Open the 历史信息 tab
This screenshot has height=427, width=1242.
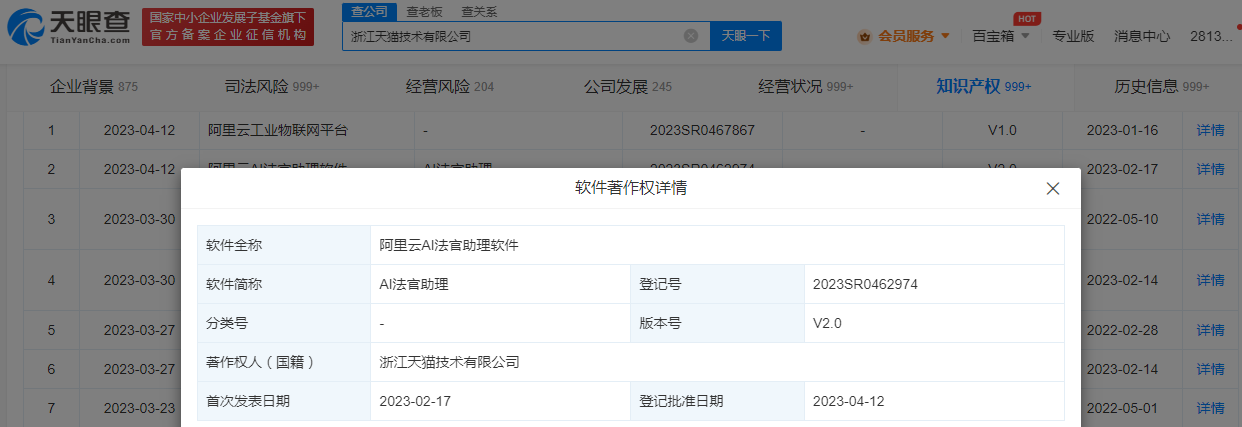[1162, 87]
